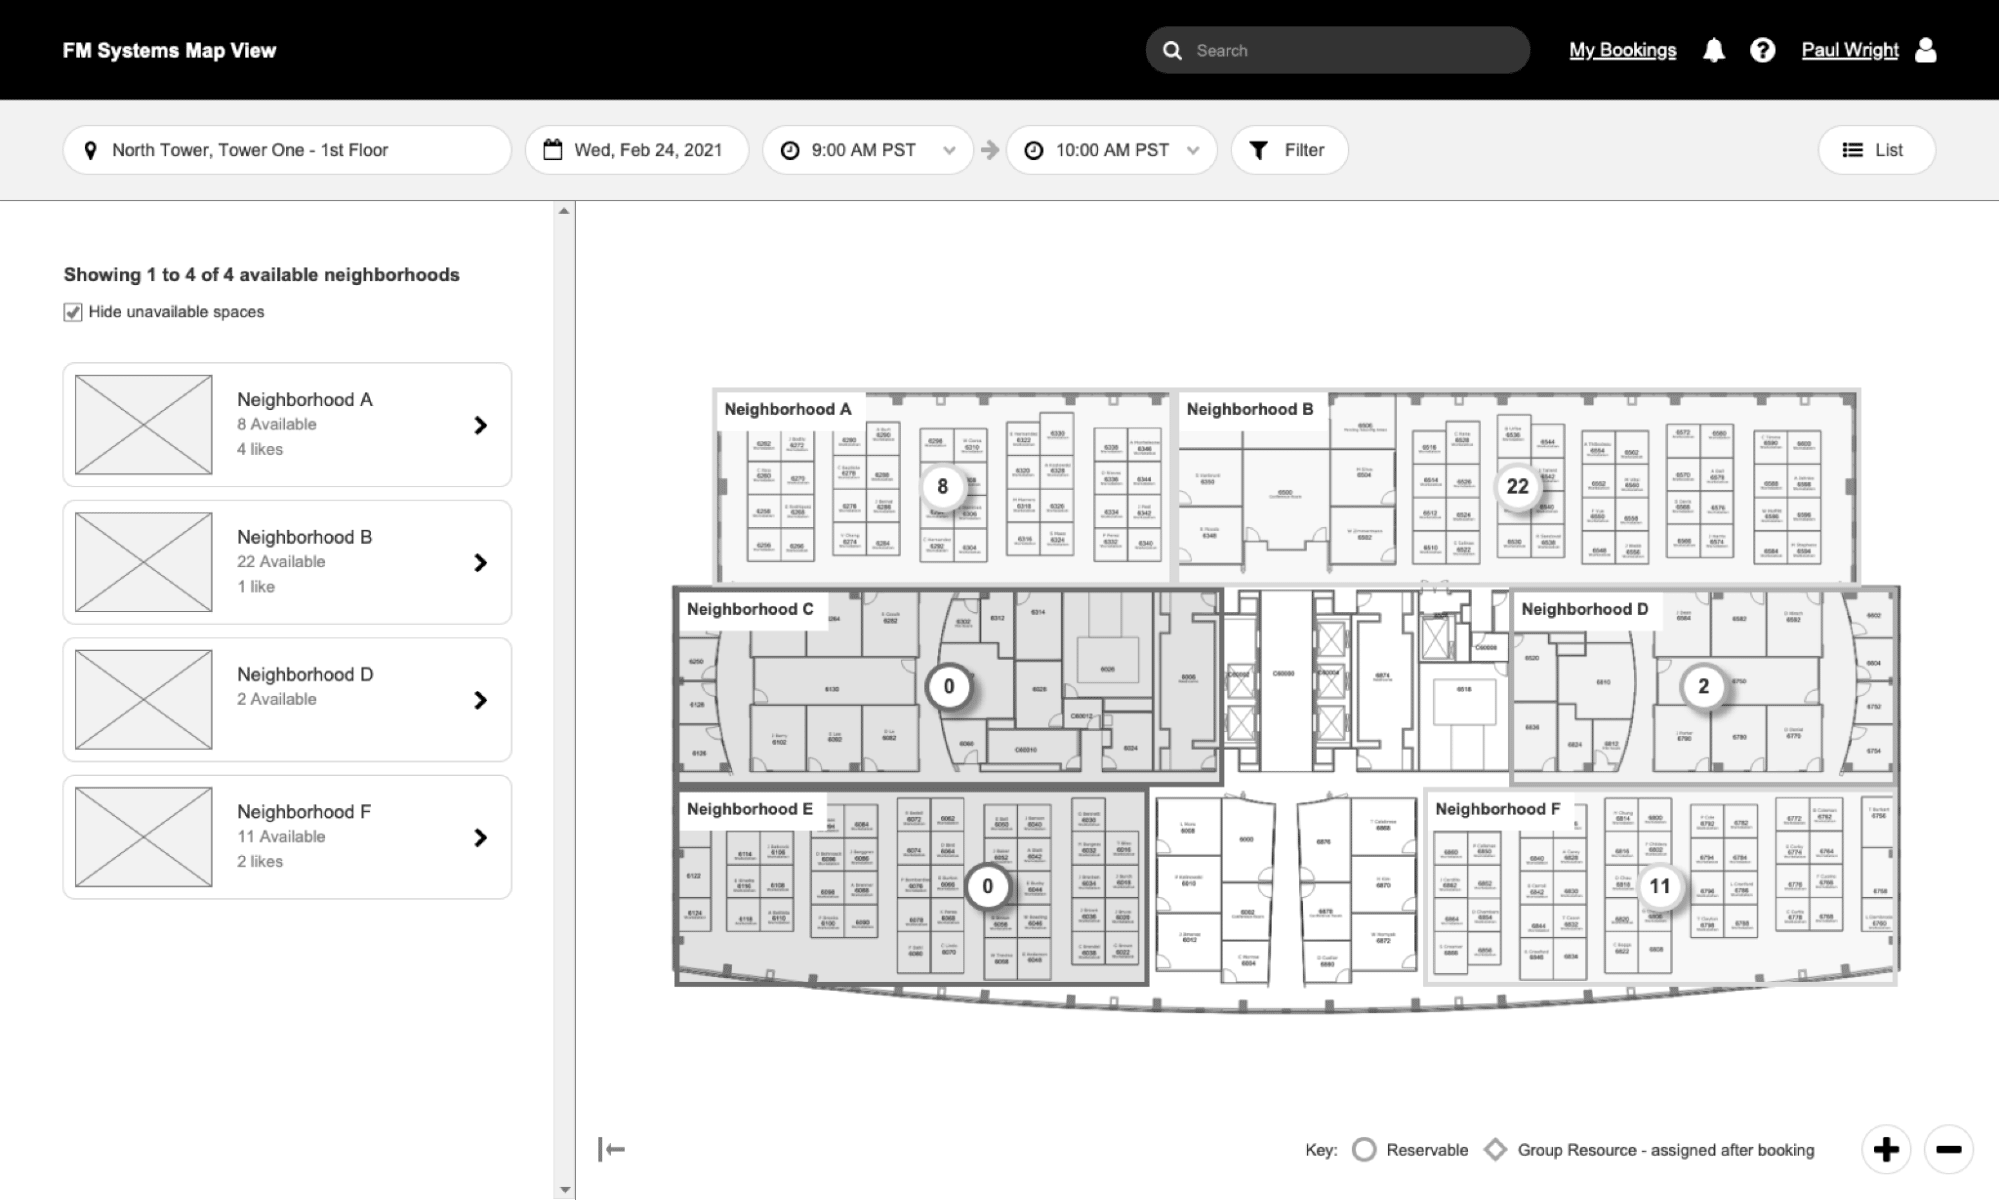Click the calendar icon on the date selector
This screenshot has height=1200, width=1999.
point(551,149)
